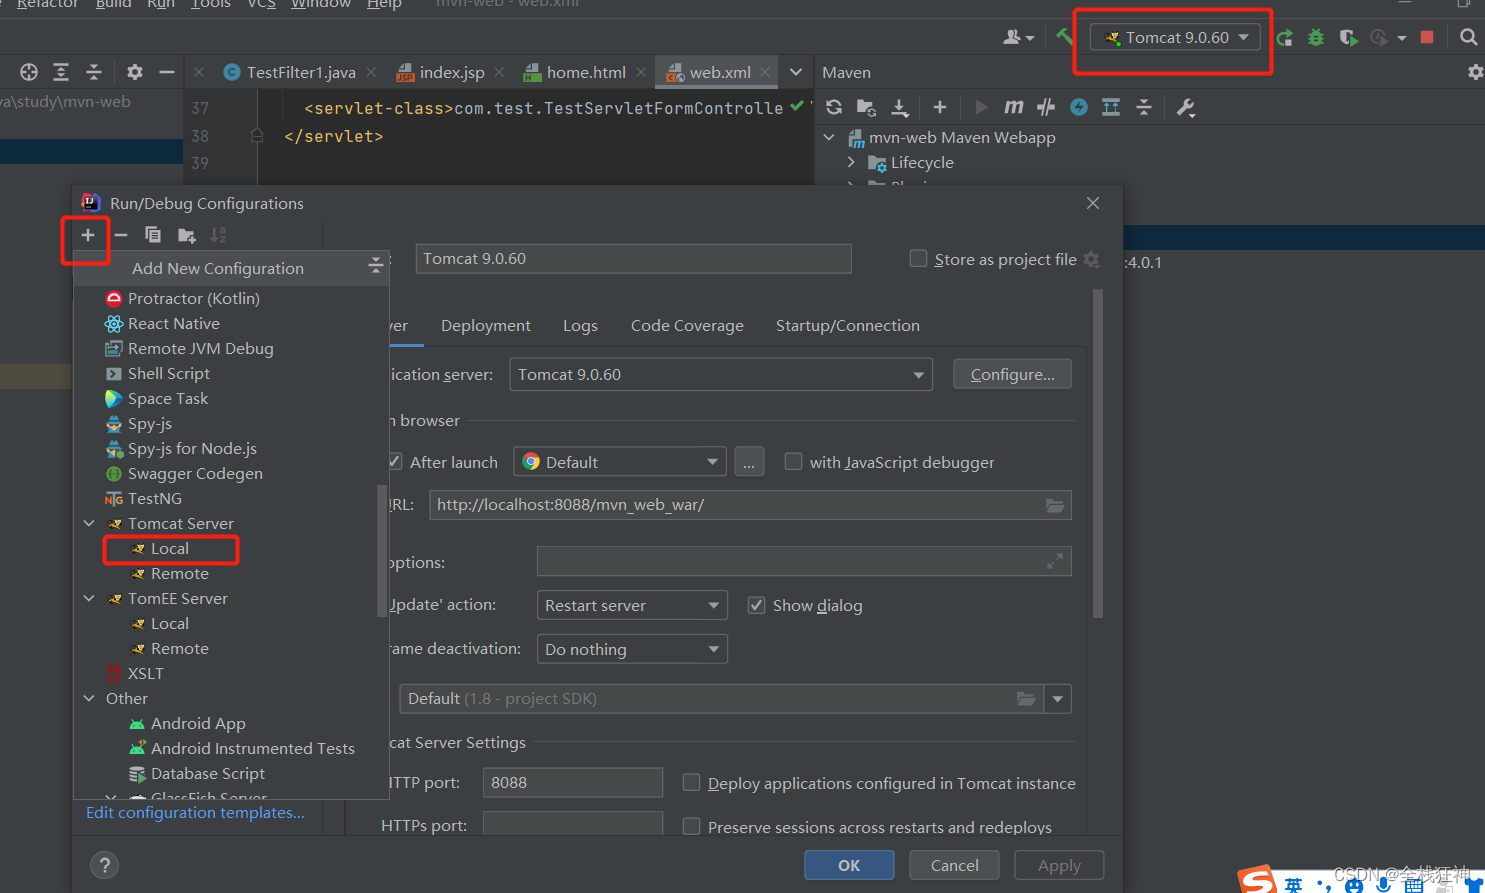
Task: Toggle the Show dialog checkbox
Action: [x=757, y=605]
